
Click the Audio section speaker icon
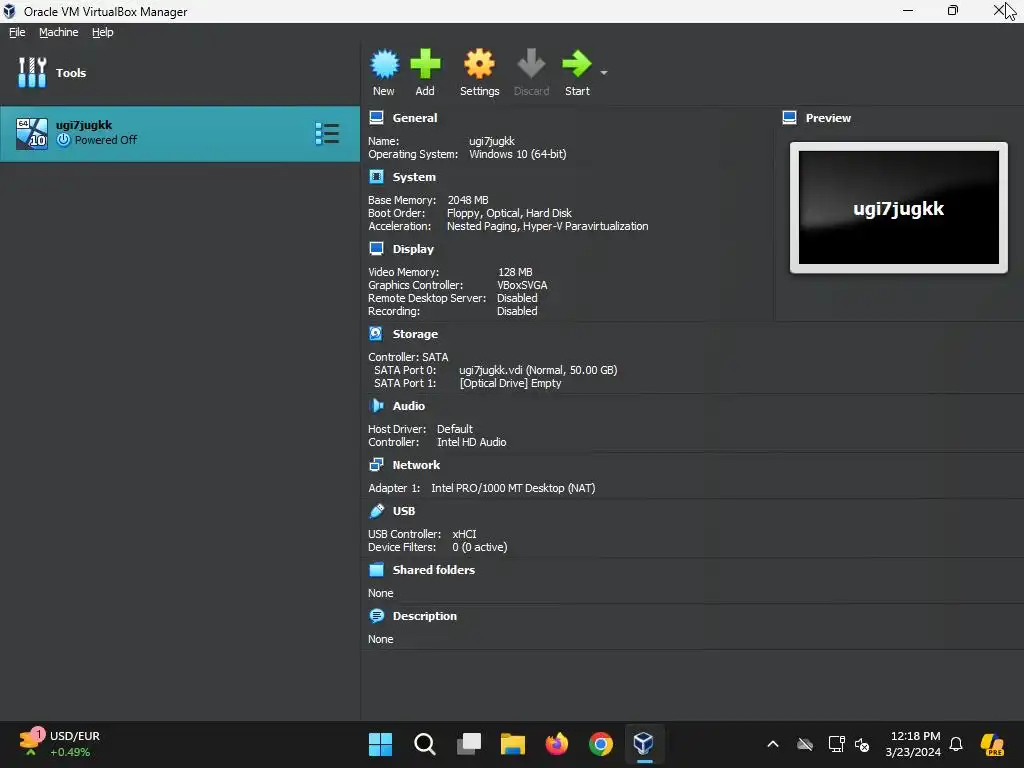point(376,406)
